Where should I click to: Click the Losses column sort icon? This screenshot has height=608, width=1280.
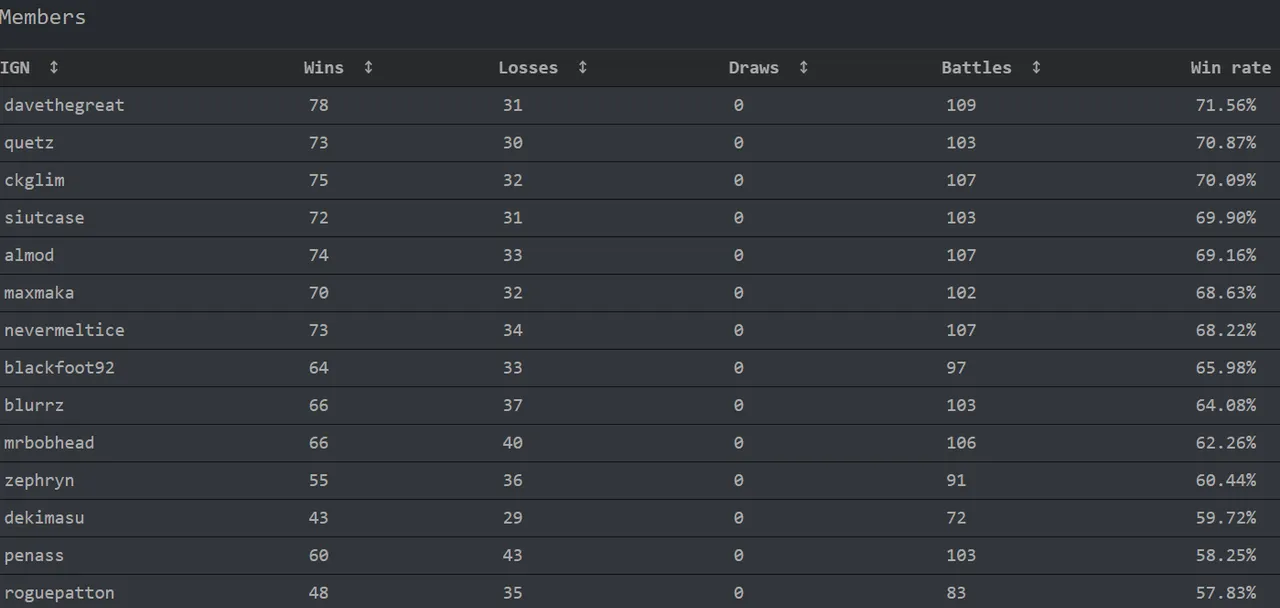coord(582,67)
